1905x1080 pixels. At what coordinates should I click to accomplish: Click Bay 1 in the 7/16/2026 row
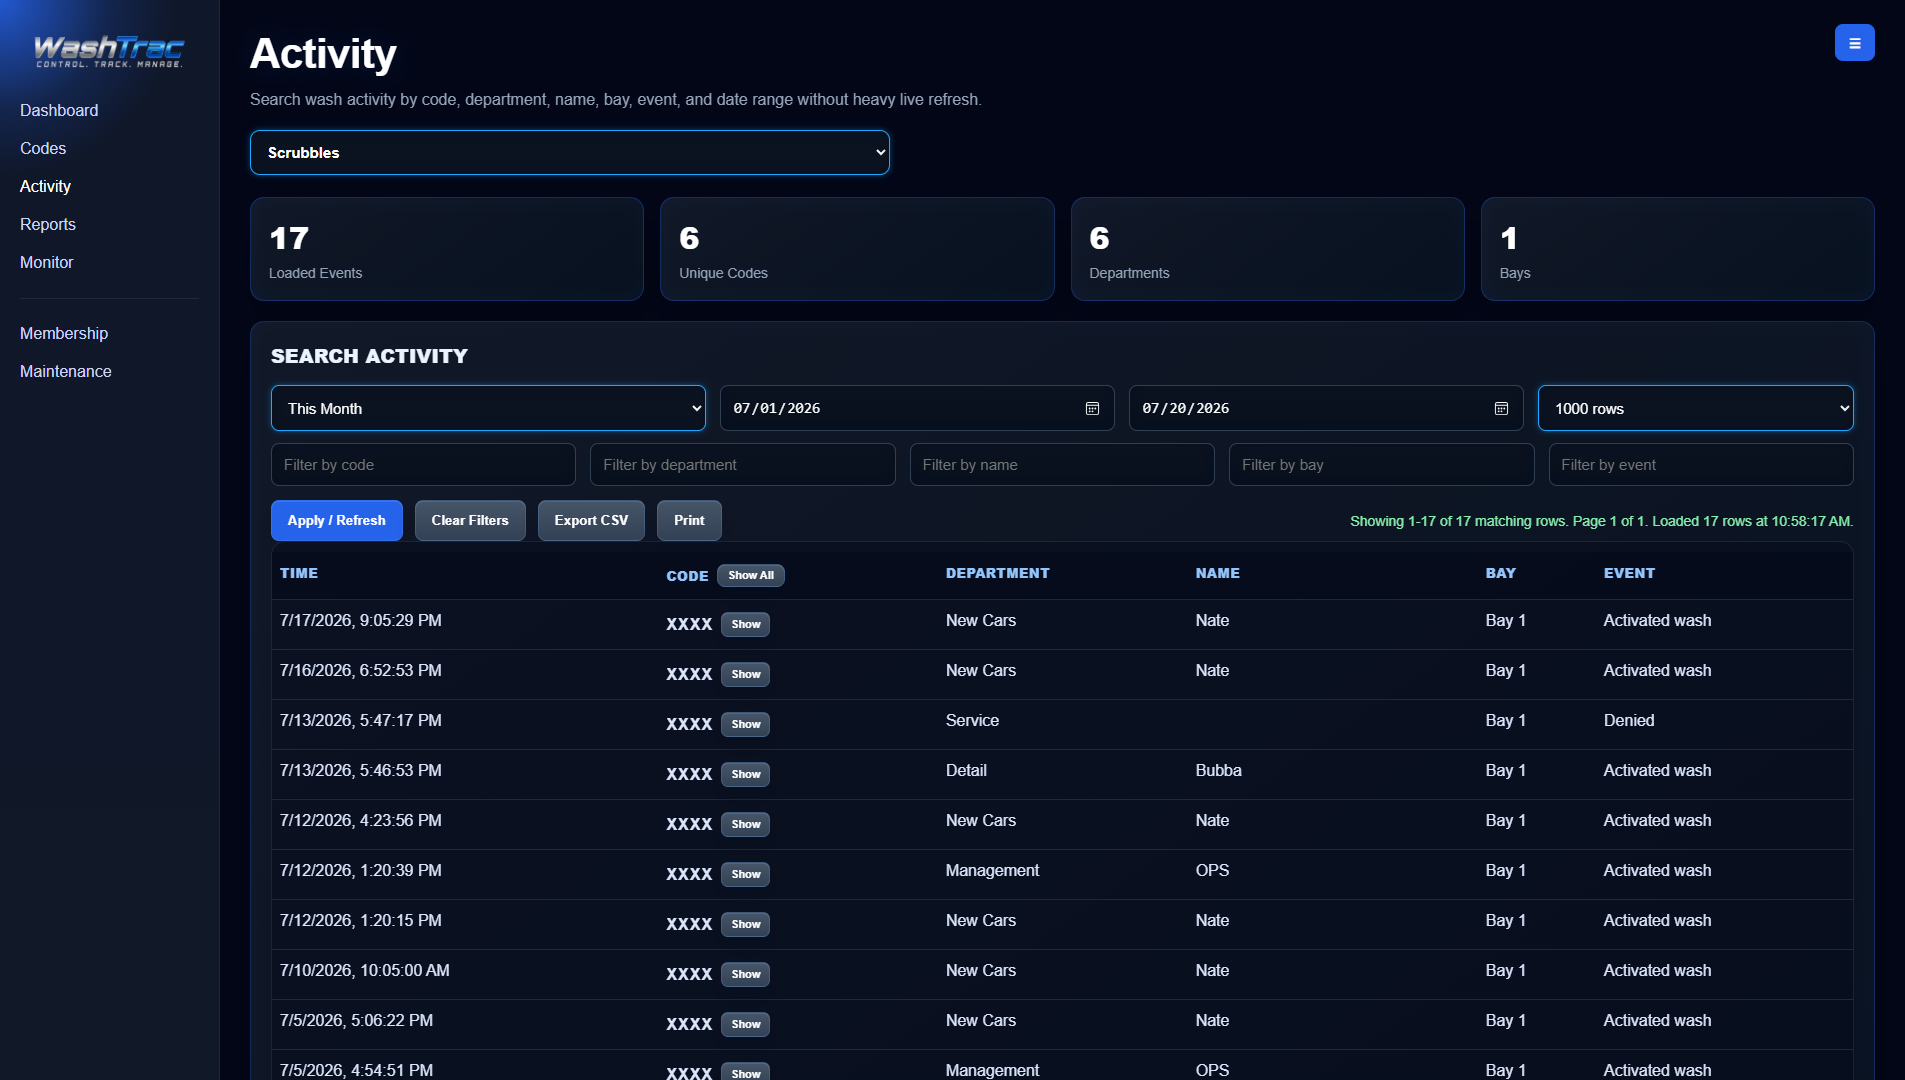[1506, 670]
